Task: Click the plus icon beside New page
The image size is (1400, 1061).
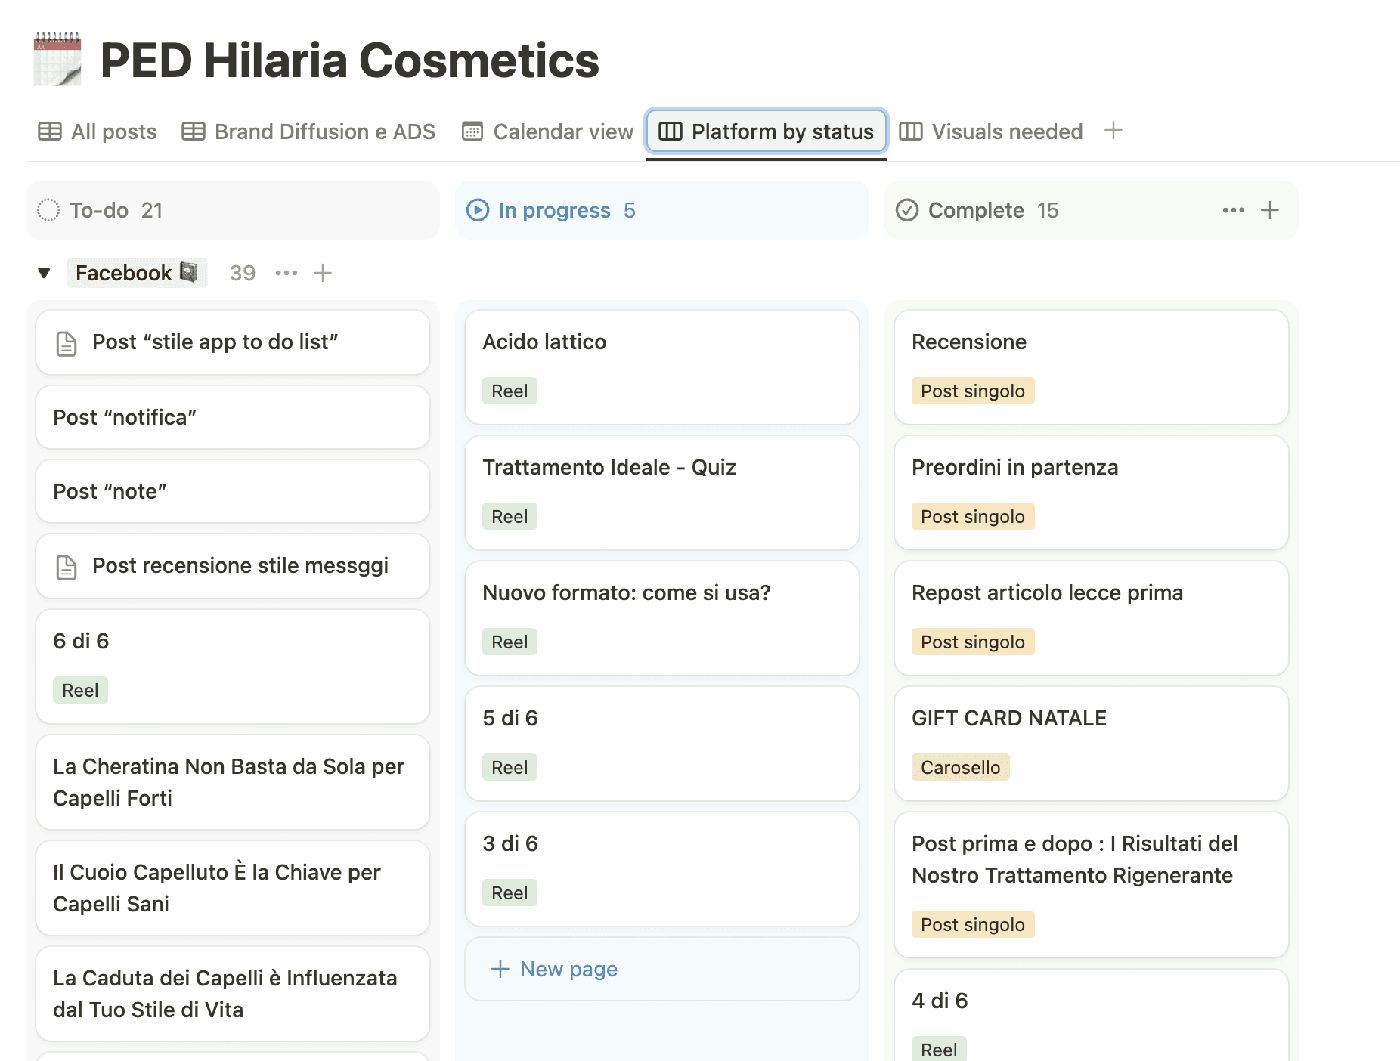Action: (x=500, y=969)
